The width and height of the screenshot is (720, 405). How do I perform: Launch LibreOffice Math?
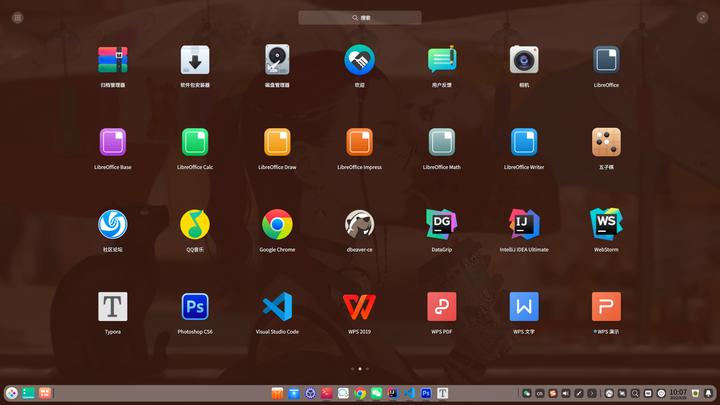[441, 142]
